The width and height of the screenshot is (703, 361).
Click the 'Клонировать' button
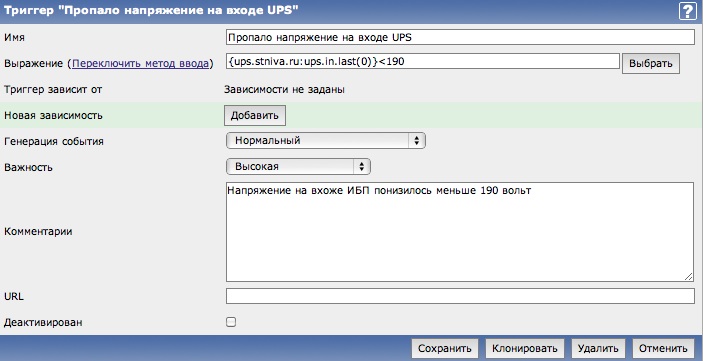click(x=525, y=348)
